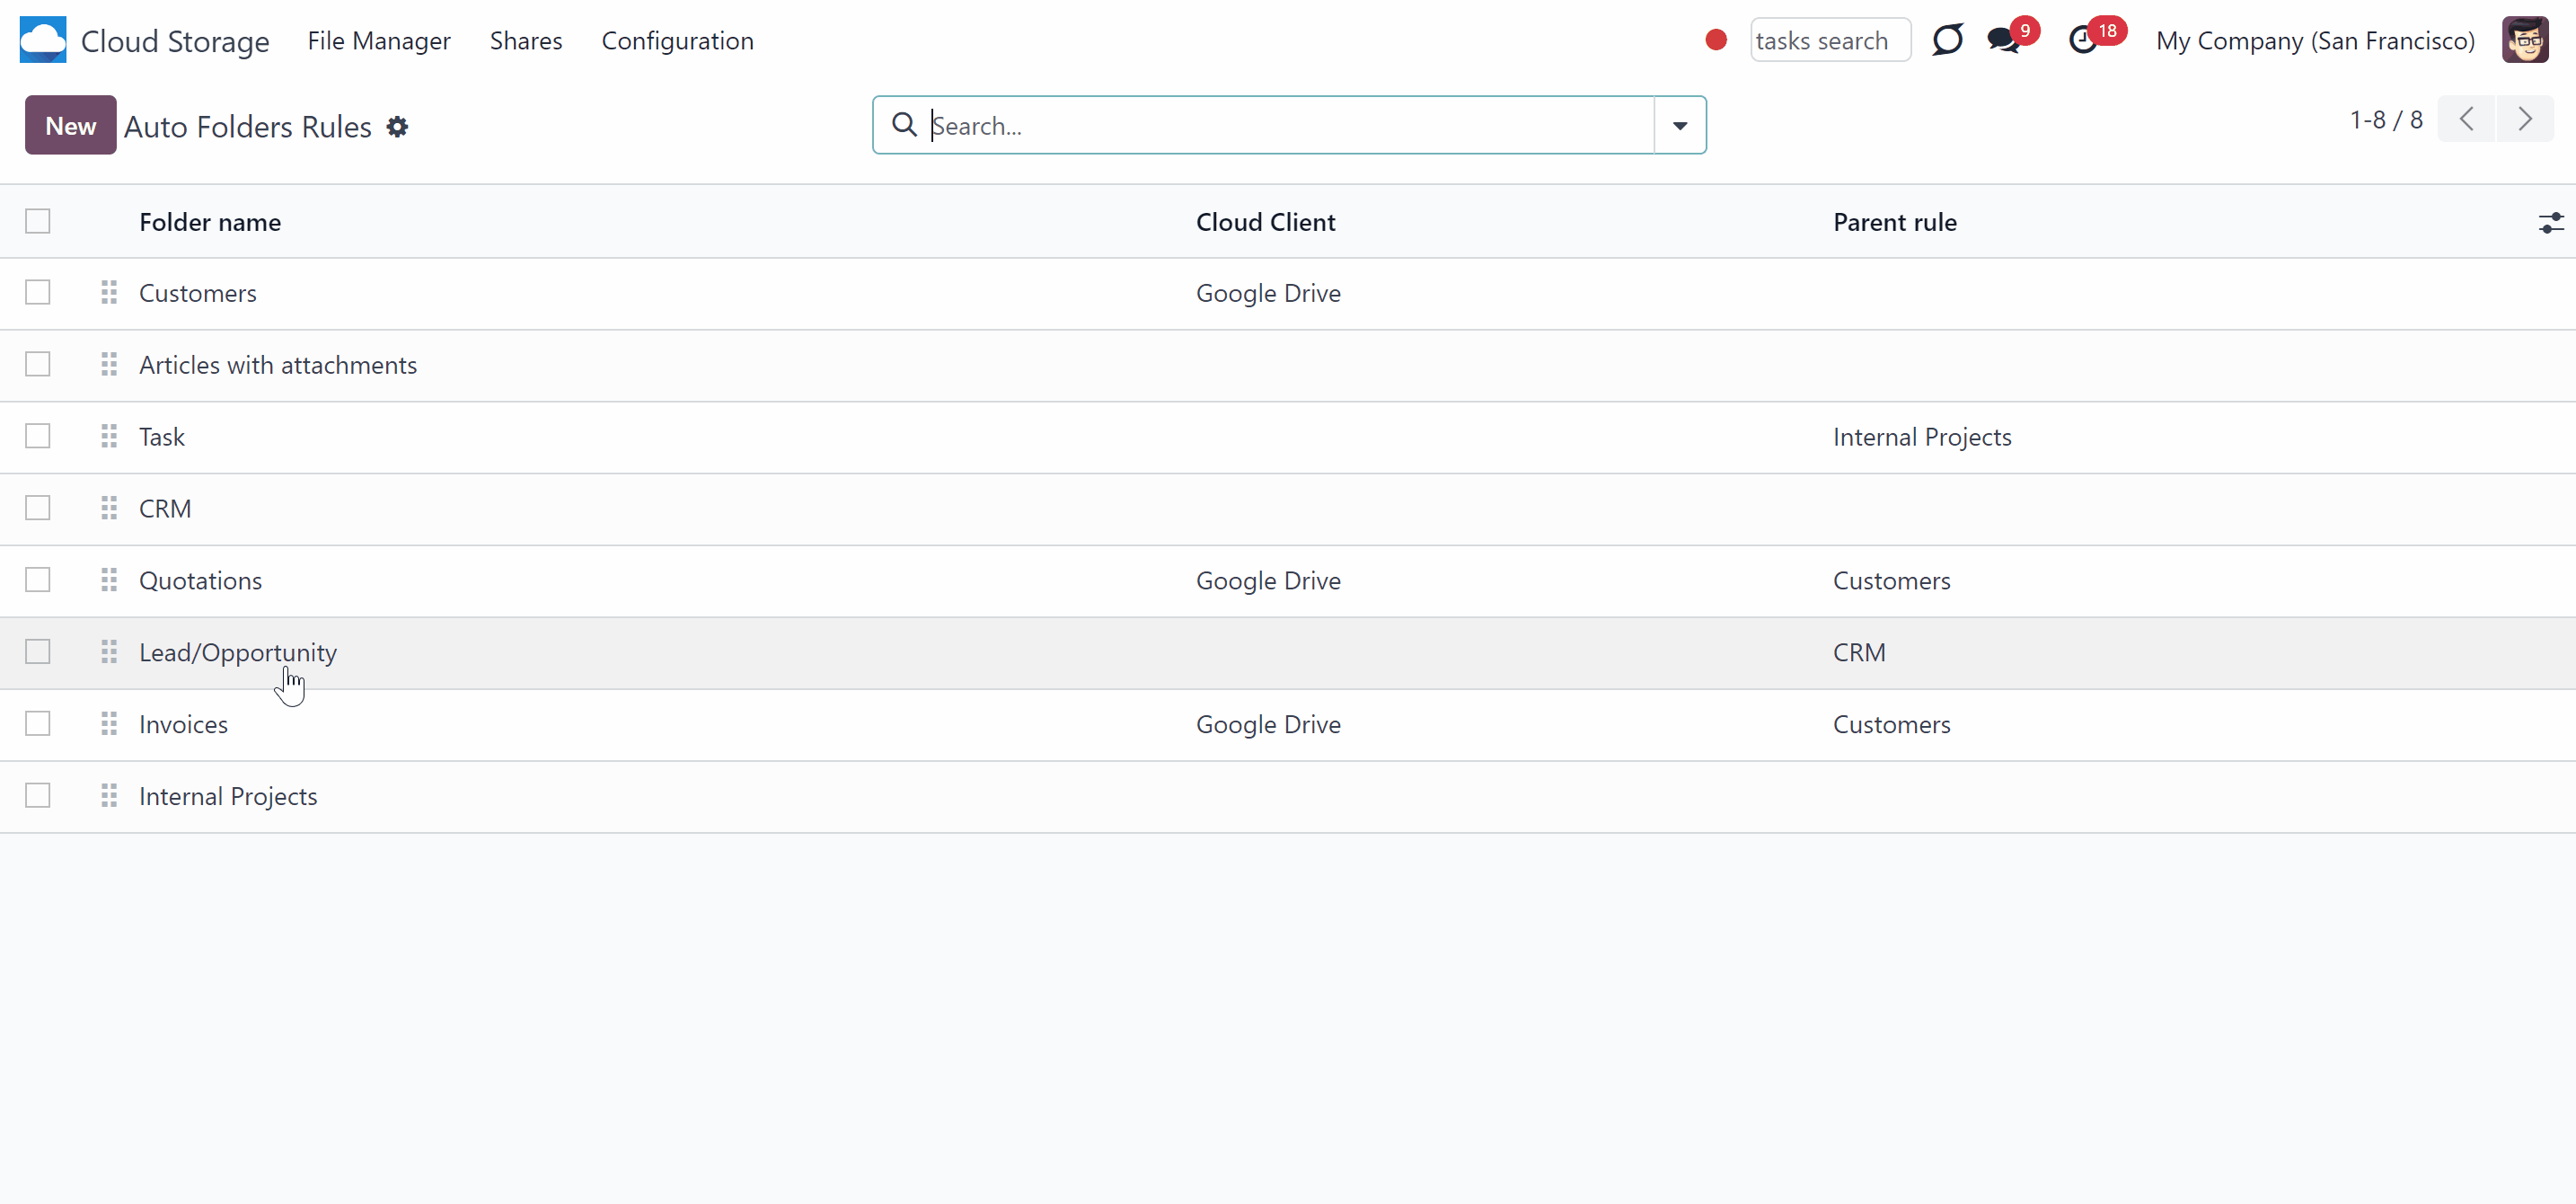Click Internal Projects parent rule of Task
Viewport: 2576px width, 1204px height.
tap(1922, 437)
